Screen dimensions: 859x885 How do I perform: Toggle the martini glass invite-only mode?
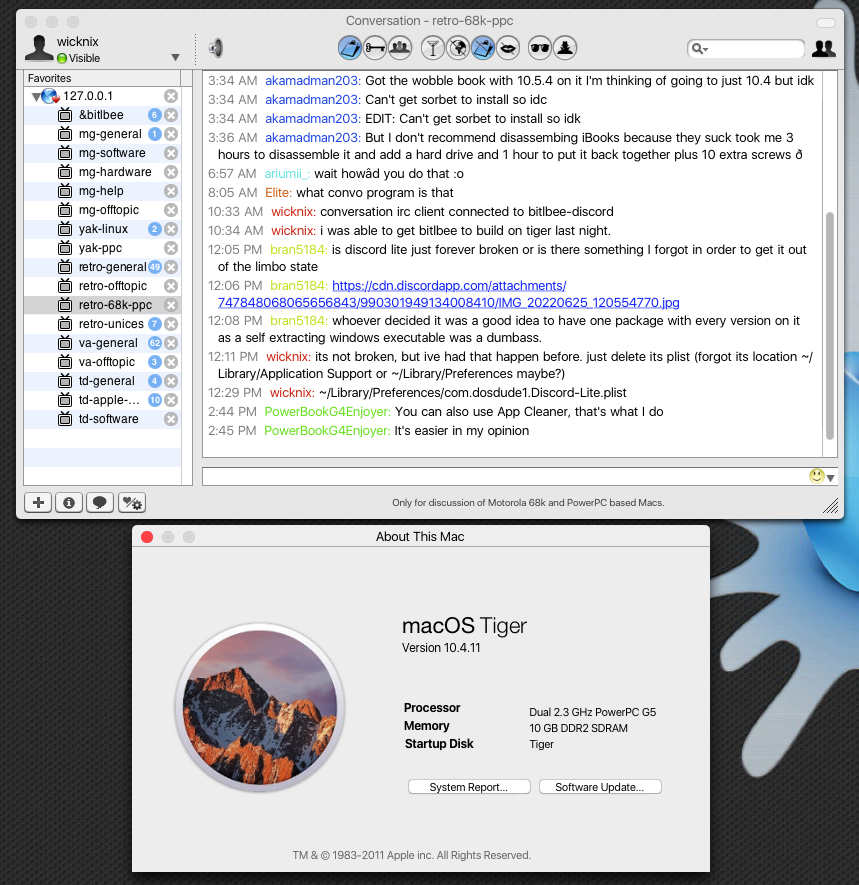[433, 48]
